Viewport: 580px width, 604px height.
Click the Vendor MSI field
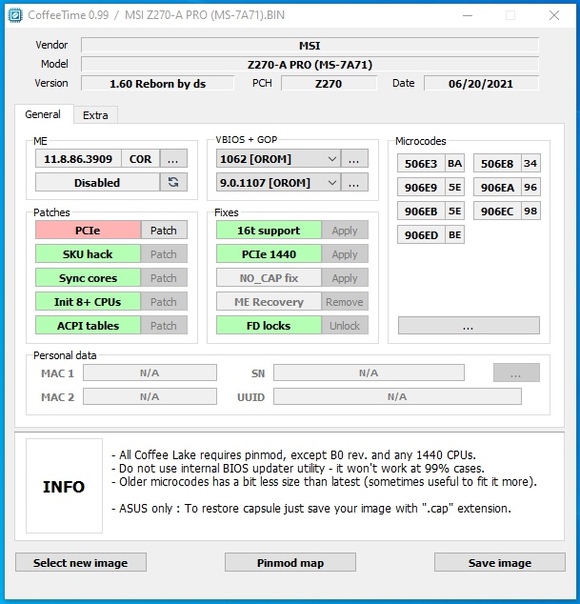[x=310, y=45]
